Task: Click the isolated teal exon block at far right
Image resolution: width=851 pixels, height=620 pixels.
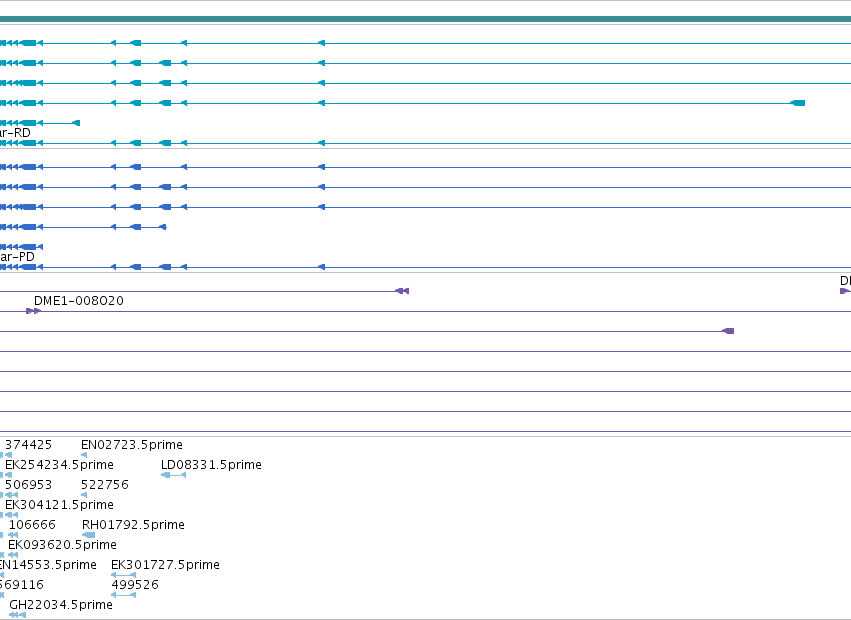Action: [797, 103]
